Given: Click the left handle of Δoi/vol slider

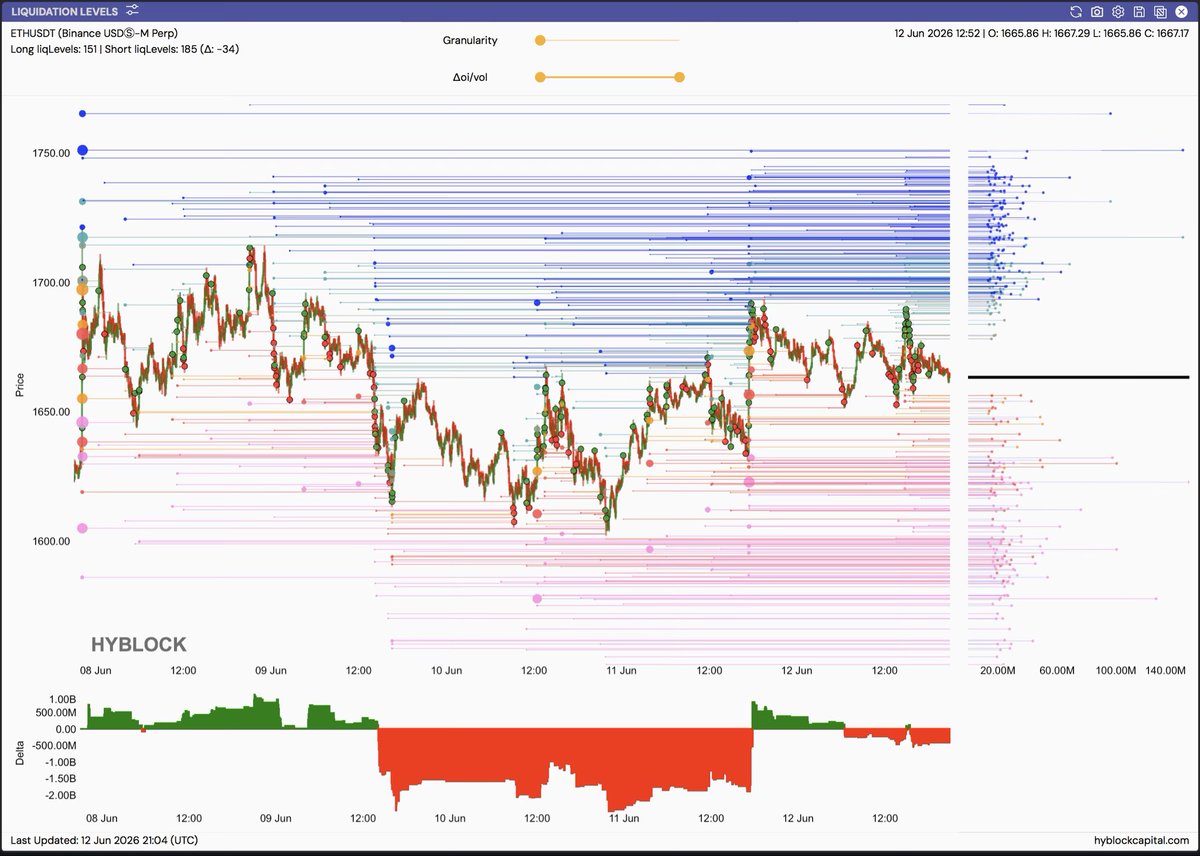Looking at the screenshot, I should click(540, 77).
